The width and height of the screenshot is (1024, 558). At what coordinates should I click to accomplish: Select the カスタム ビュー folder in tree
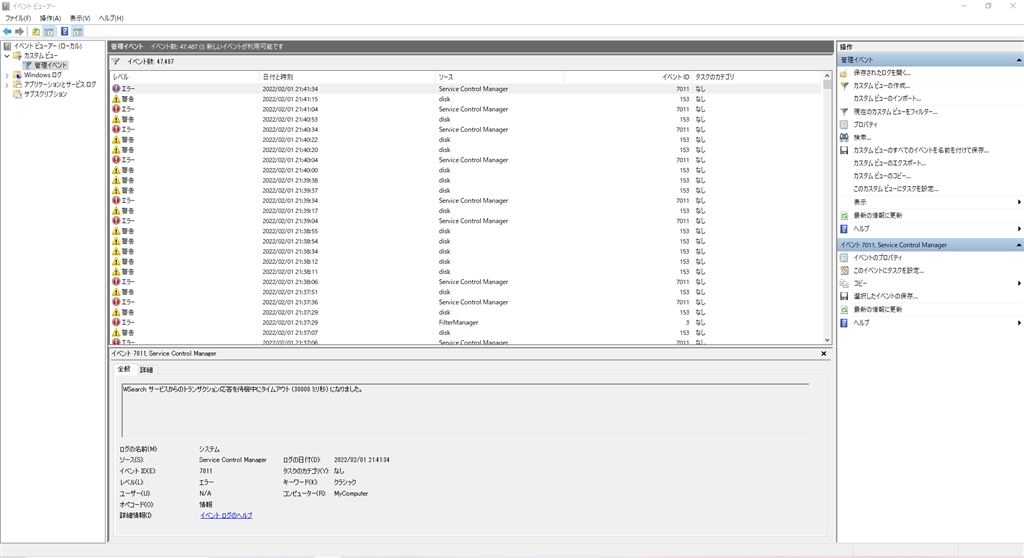40,56
